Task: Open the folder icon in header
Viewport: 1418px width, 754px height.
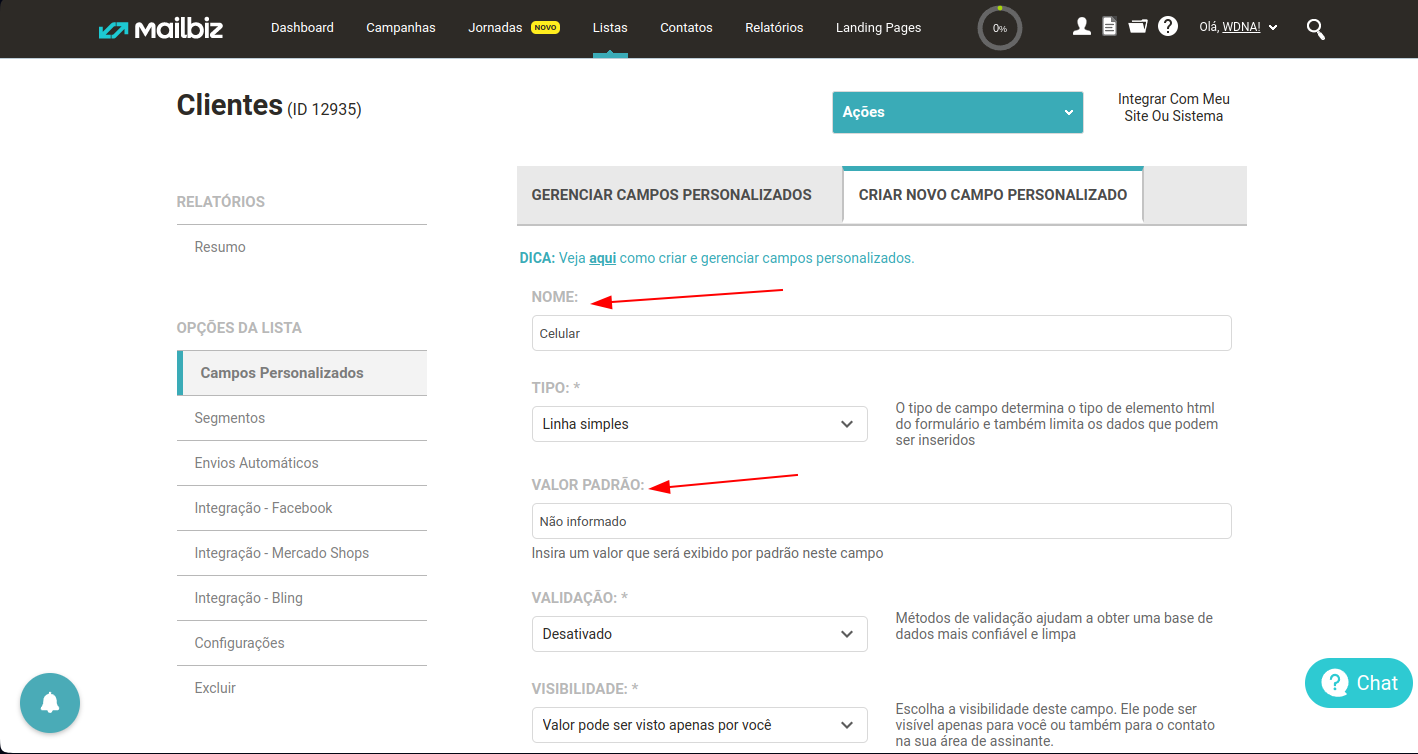Action: point(1137,27)
